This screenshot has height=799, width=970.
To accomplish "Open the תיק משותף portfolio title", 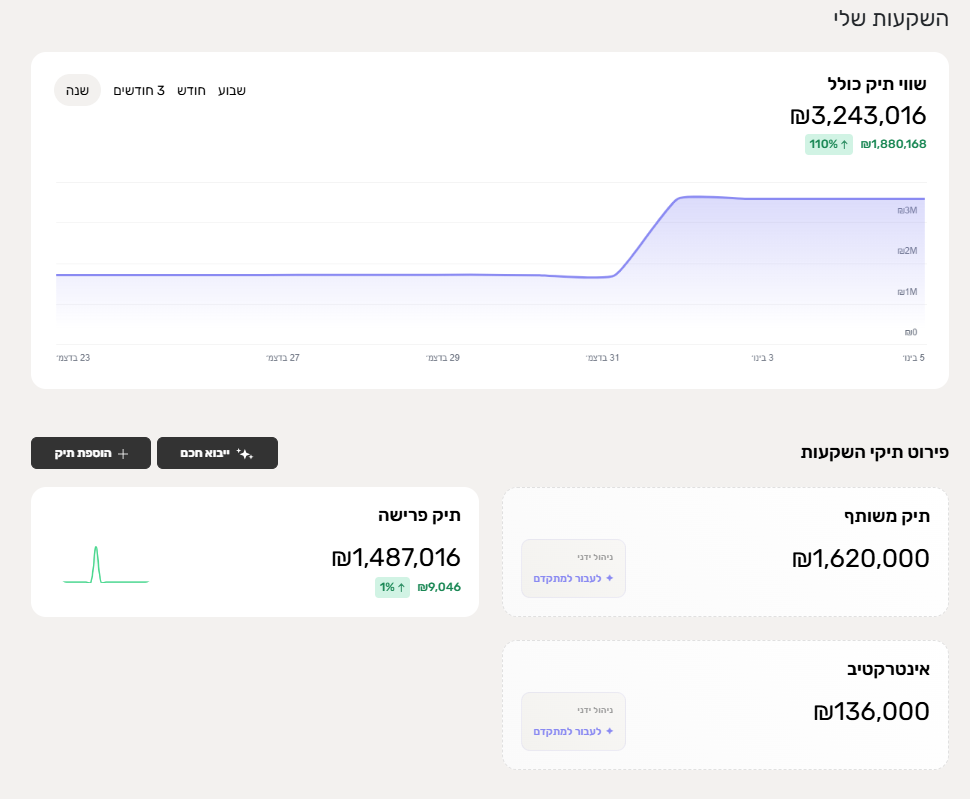I will (x=886, y=516).
